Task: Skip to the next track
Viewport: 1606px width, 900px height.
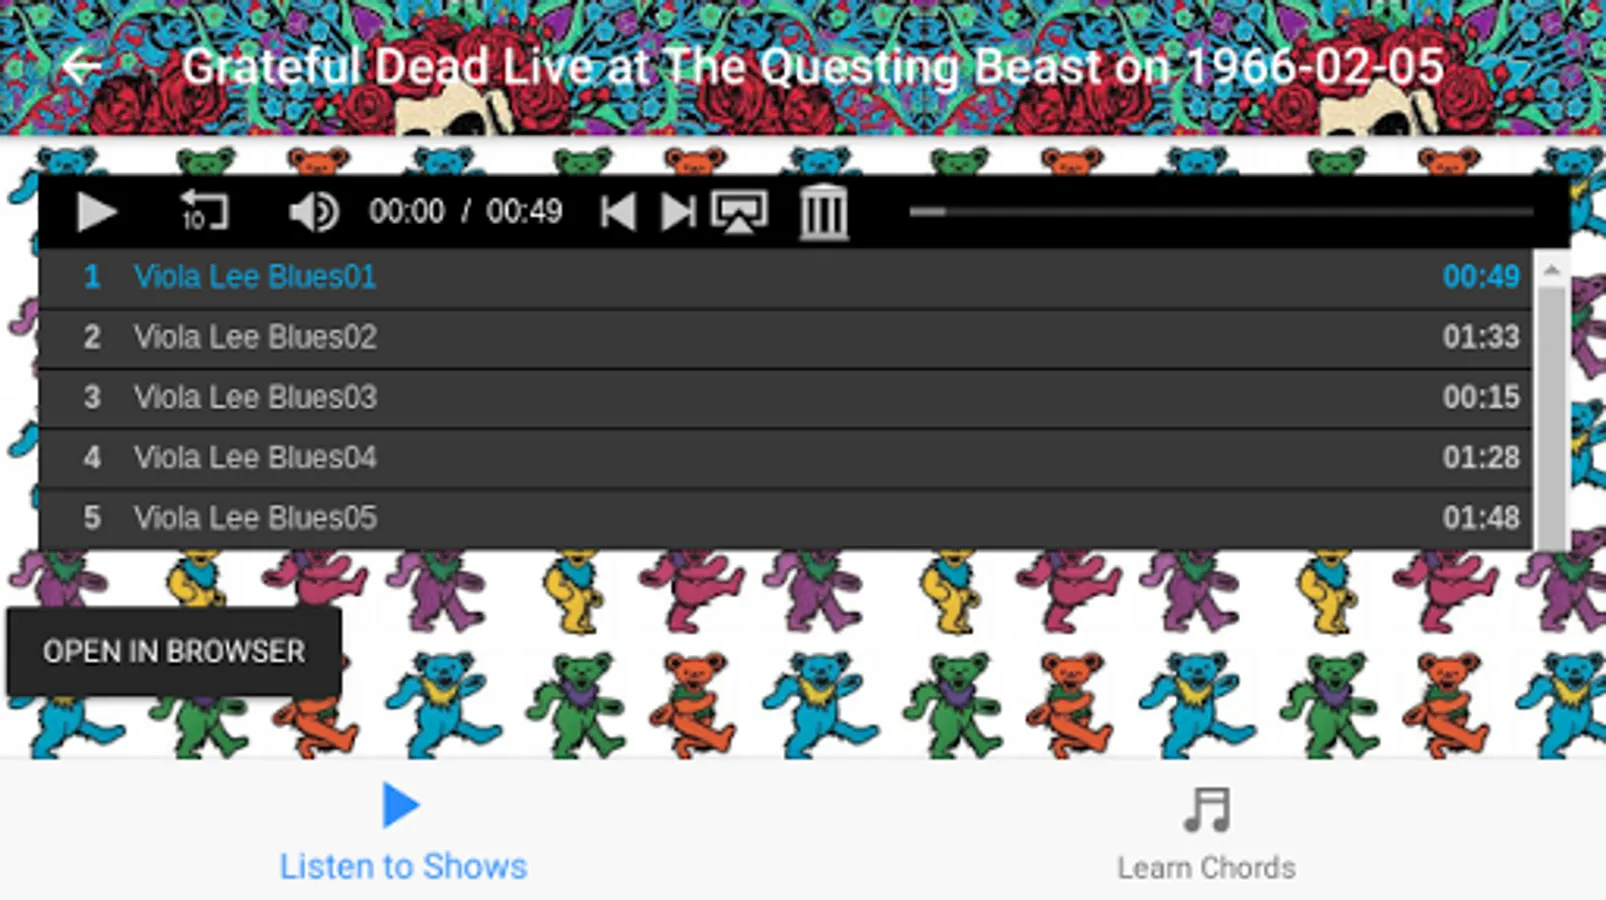Action: [x=678, y=212]
